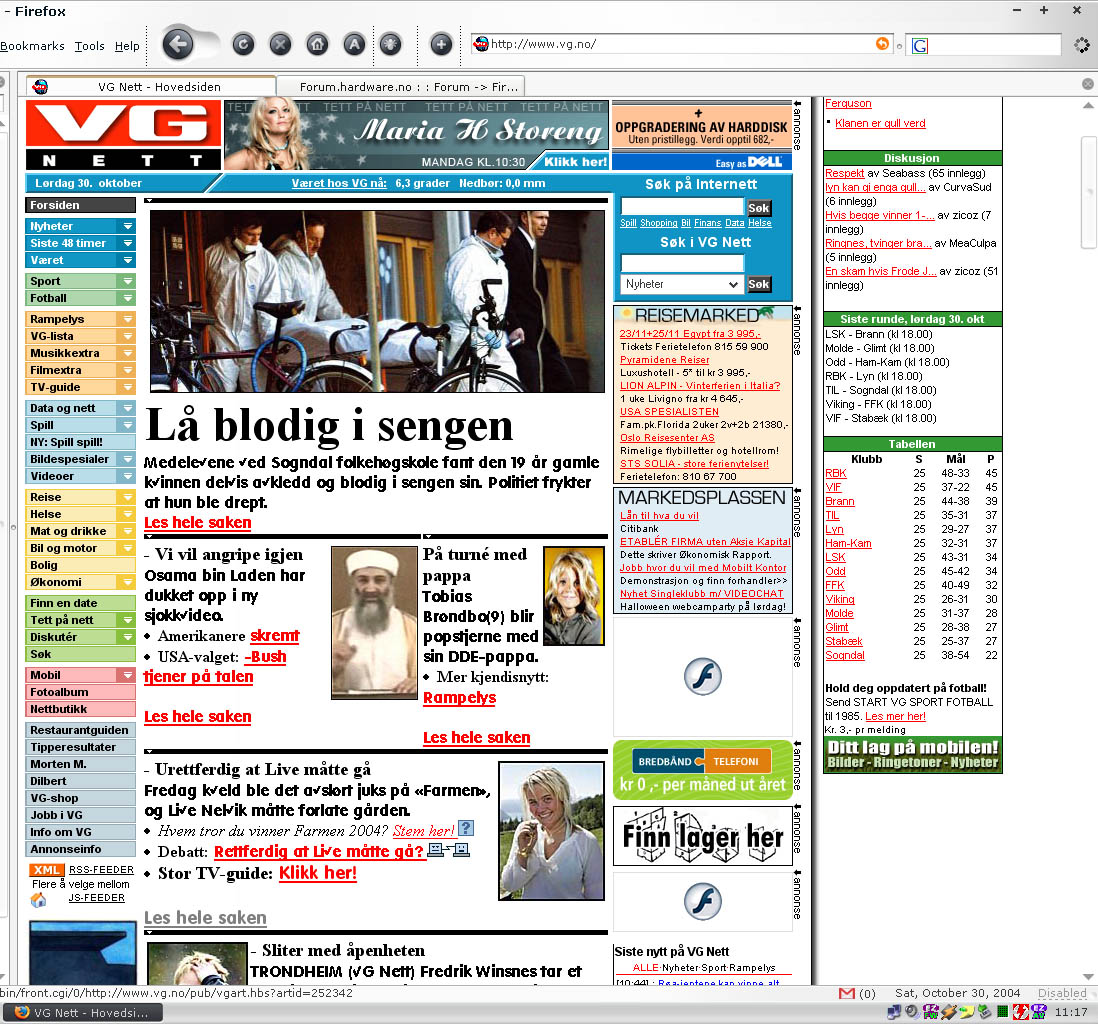Viewport: 1098px width, 1024px height.
Task: Expand the 'Siste 48 timer' menu arrow
Action: point(127,243)
